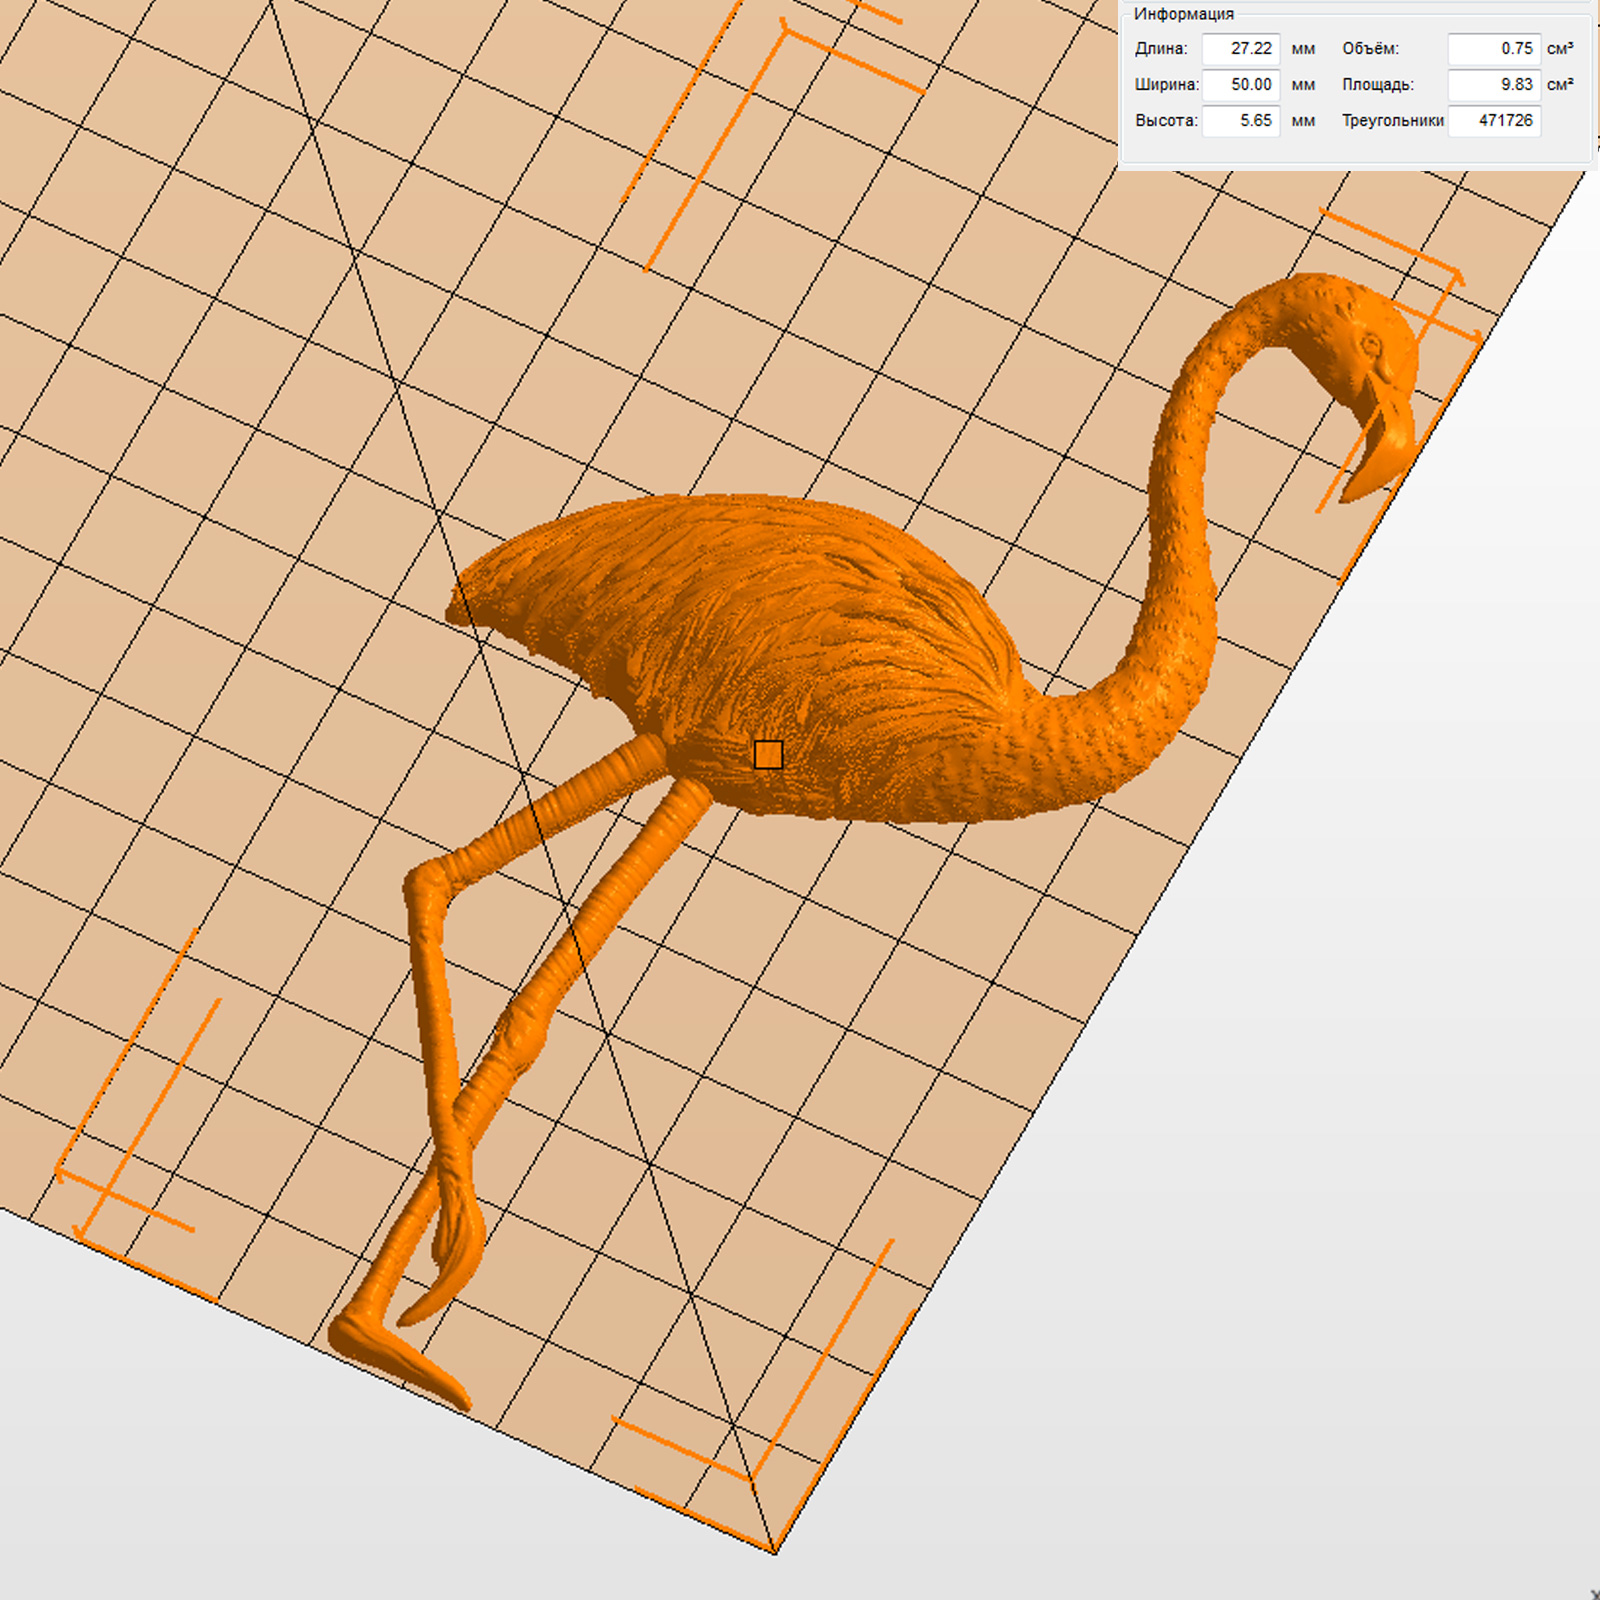Click the Информация panel header
The height and width of the screenshot is (1600, 1600).
(x=1183, y=14)
